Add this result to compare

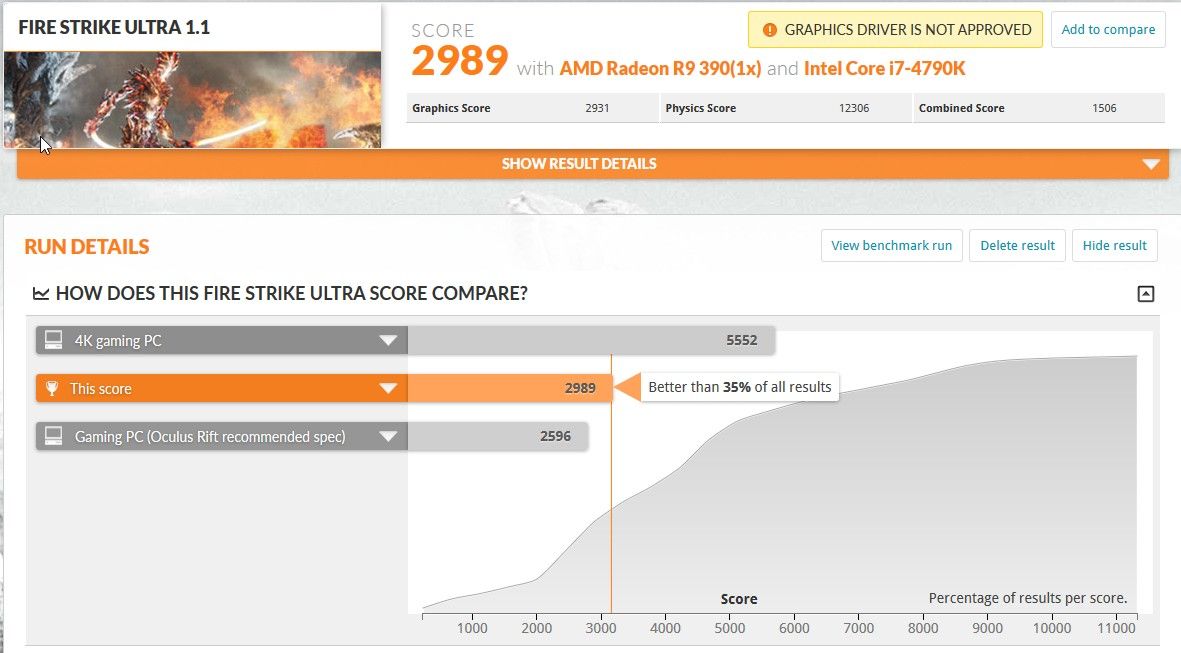pyautogui.click(x=1108, y=30)
